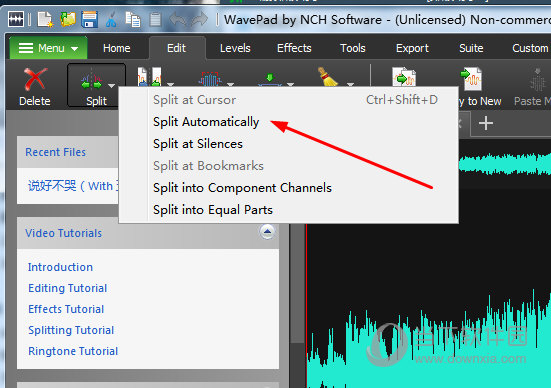Viewport: 551px width, 388px height.
Task: Choose Split into Equal Parts
Action: pos(289,210)
